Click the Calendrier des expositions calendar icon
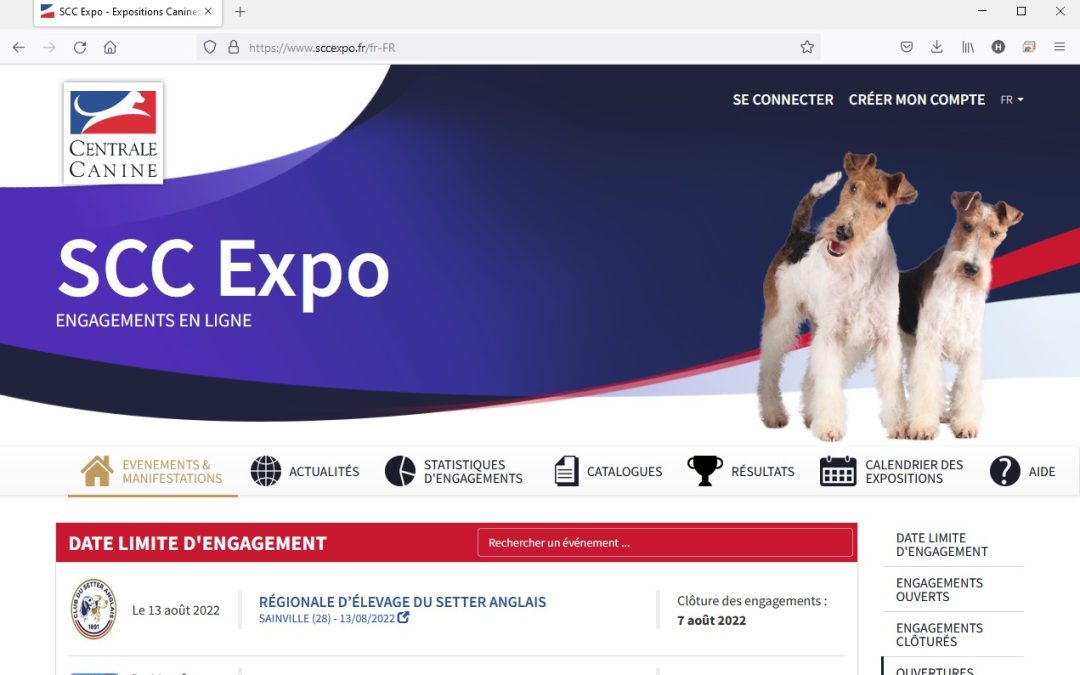This screenshot has height=675, width=1080. 838,471
